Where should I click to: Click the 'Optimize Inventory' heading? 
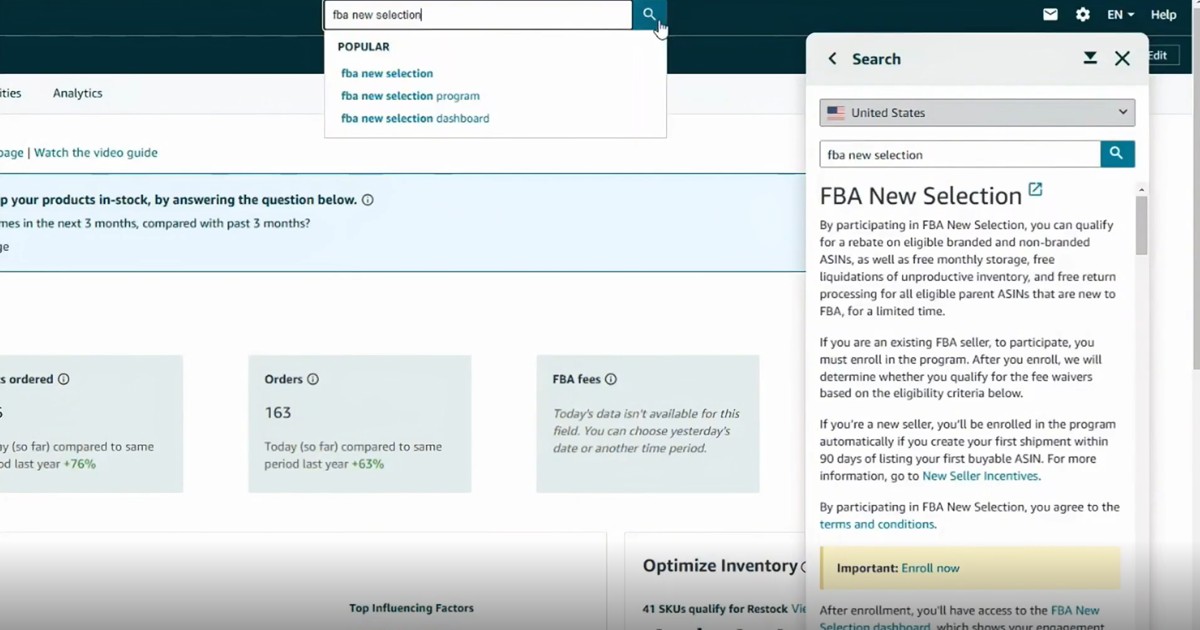click(720, 566)
